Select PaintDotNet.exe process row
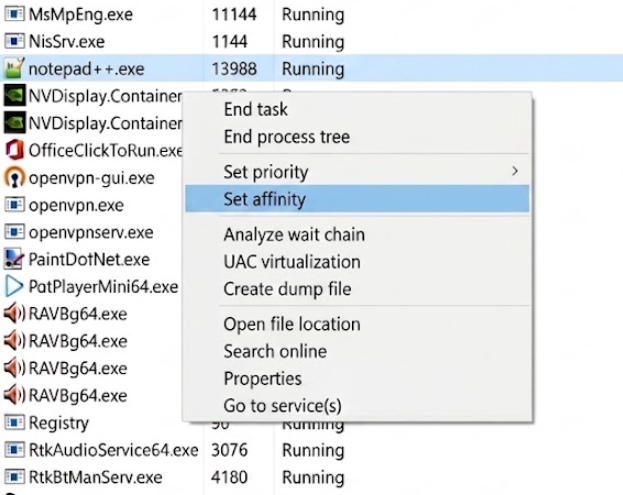 [x=89, y=259]
